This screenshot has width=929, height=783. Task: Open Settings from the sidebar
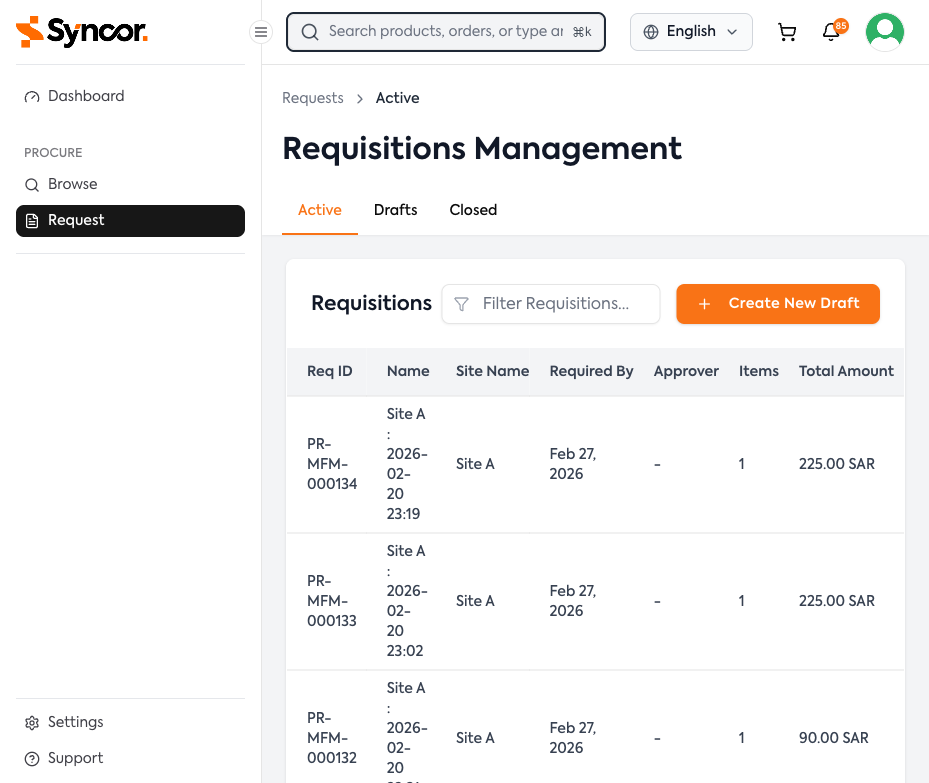[76, 722]
